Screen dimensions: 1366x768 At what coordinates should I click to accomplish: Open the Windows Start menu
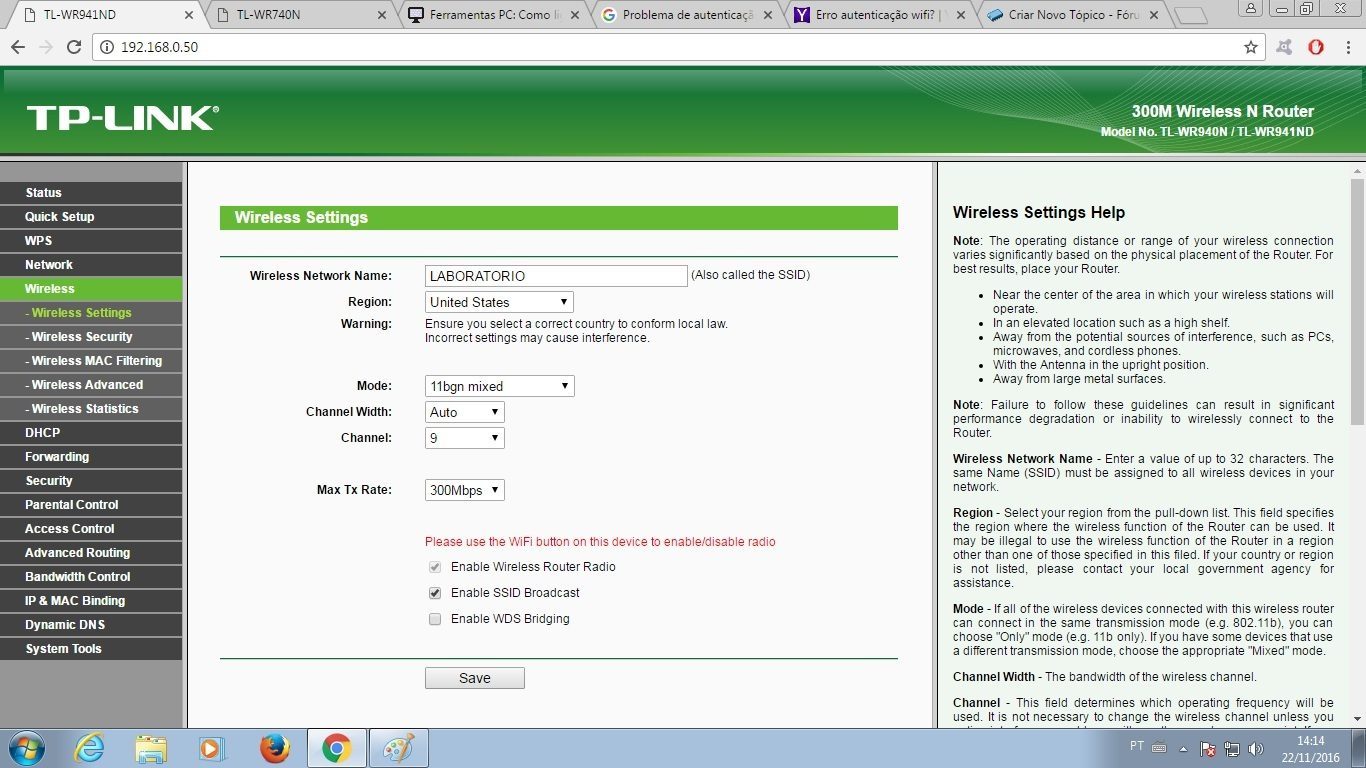coord(27,748)
